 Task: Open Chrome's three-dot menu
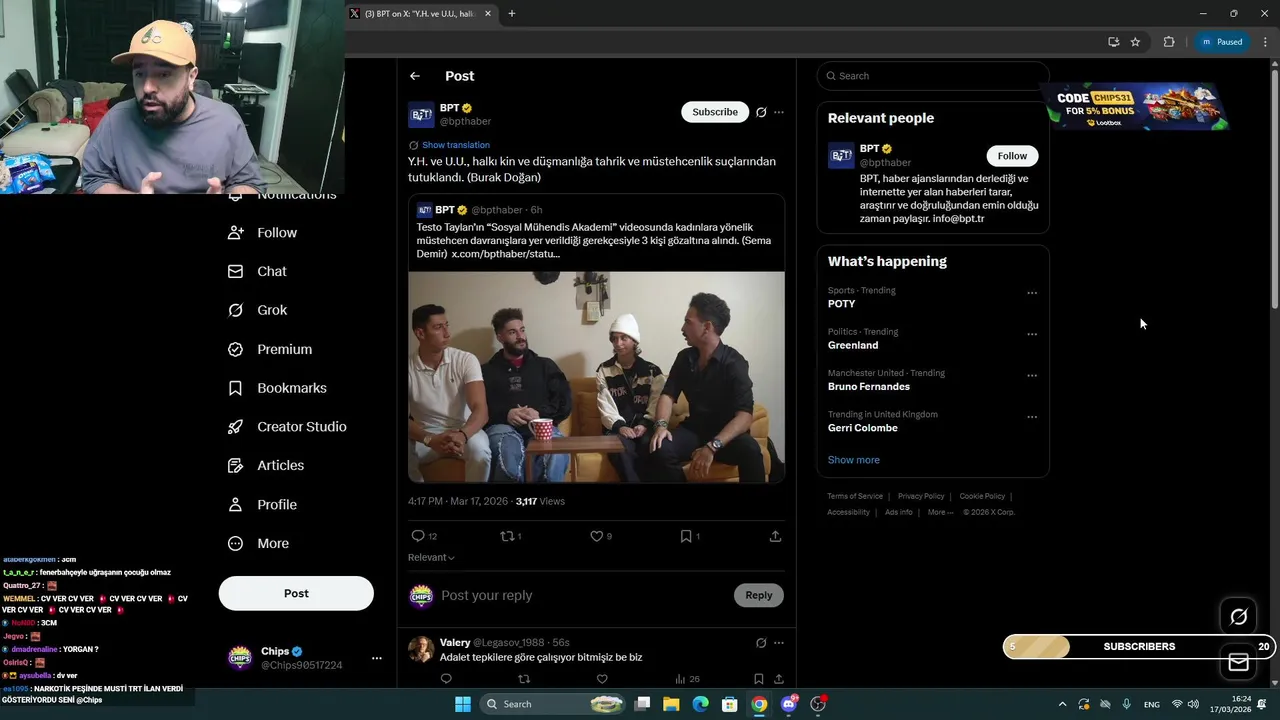tap(1265, 42)
